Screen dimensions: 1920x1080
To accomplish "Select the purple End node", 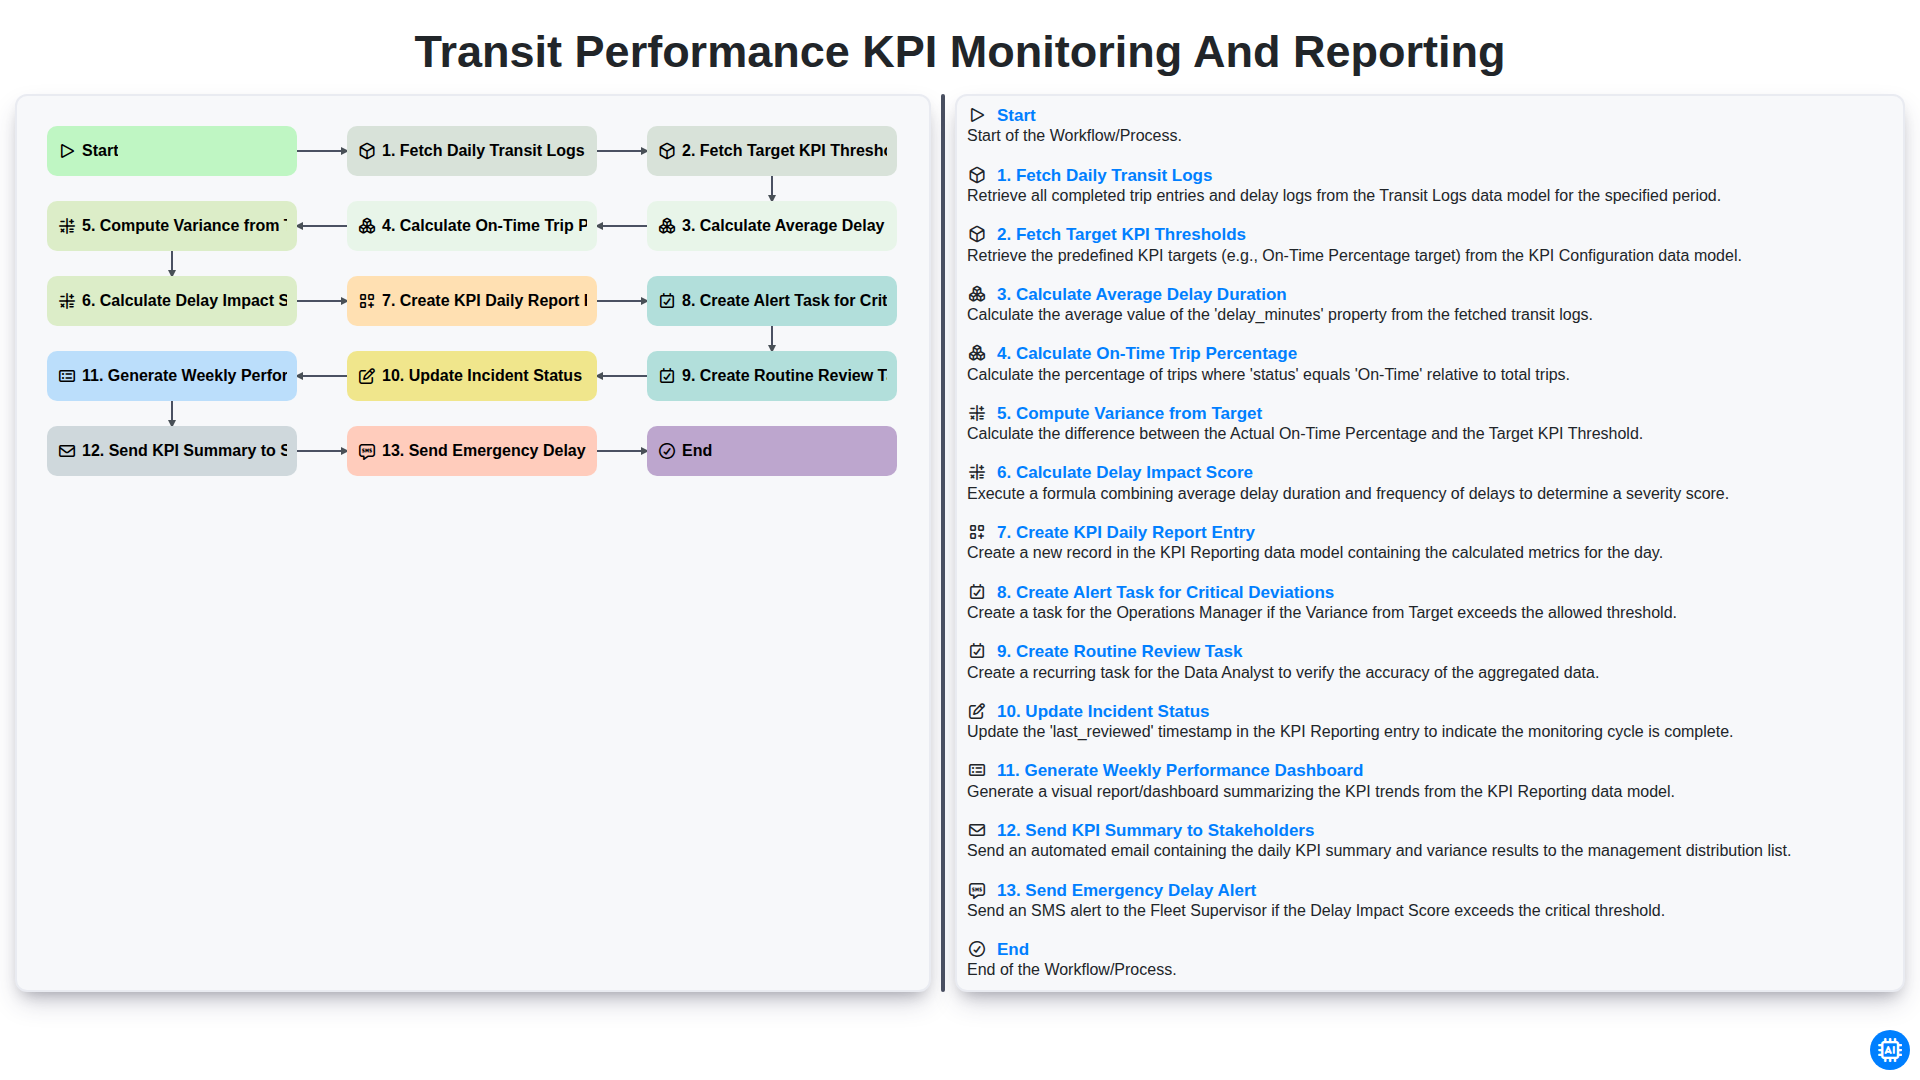I will tap(772, 451).
